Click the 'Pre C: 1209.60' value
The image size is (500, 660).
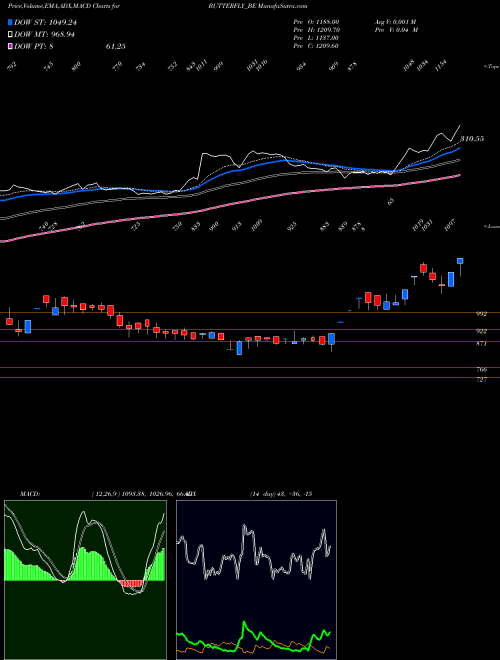[x=316, y=46]
